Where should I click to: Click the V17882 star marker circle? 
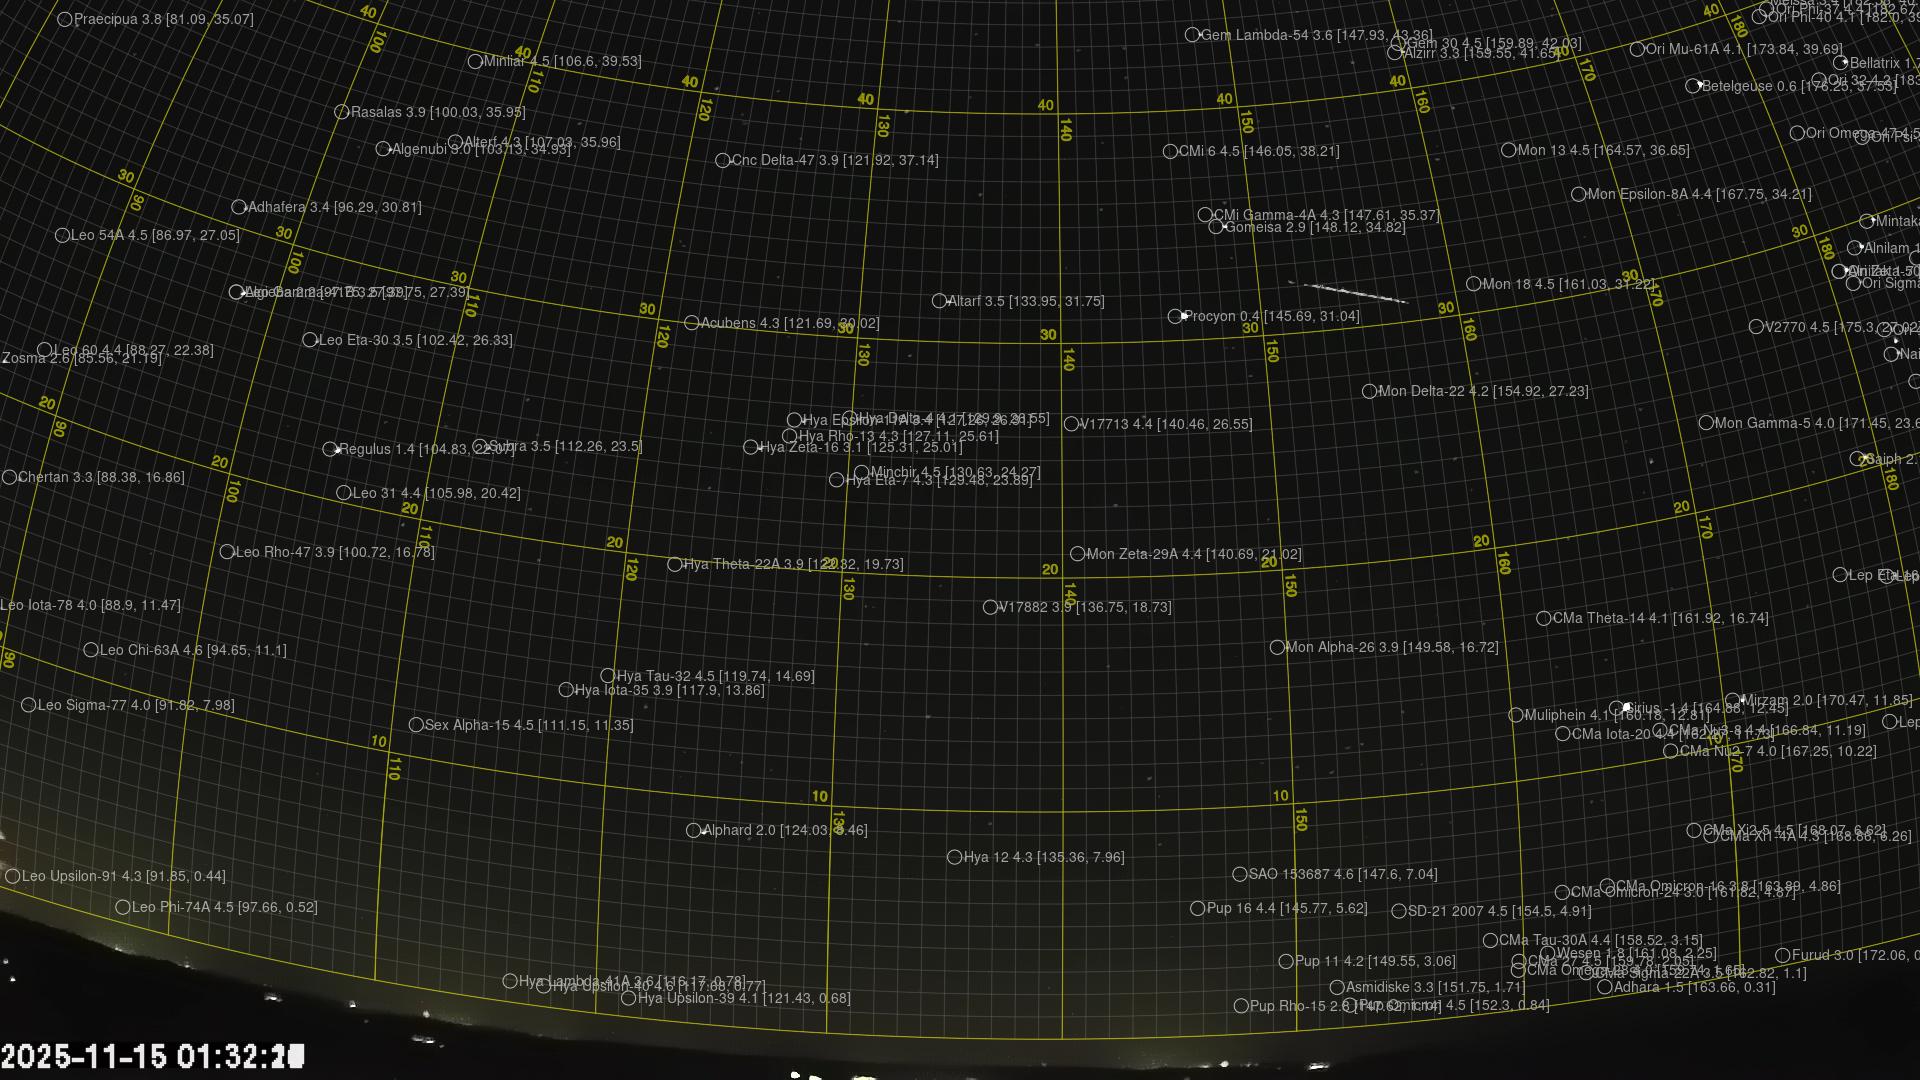click(x=990, y=607)
